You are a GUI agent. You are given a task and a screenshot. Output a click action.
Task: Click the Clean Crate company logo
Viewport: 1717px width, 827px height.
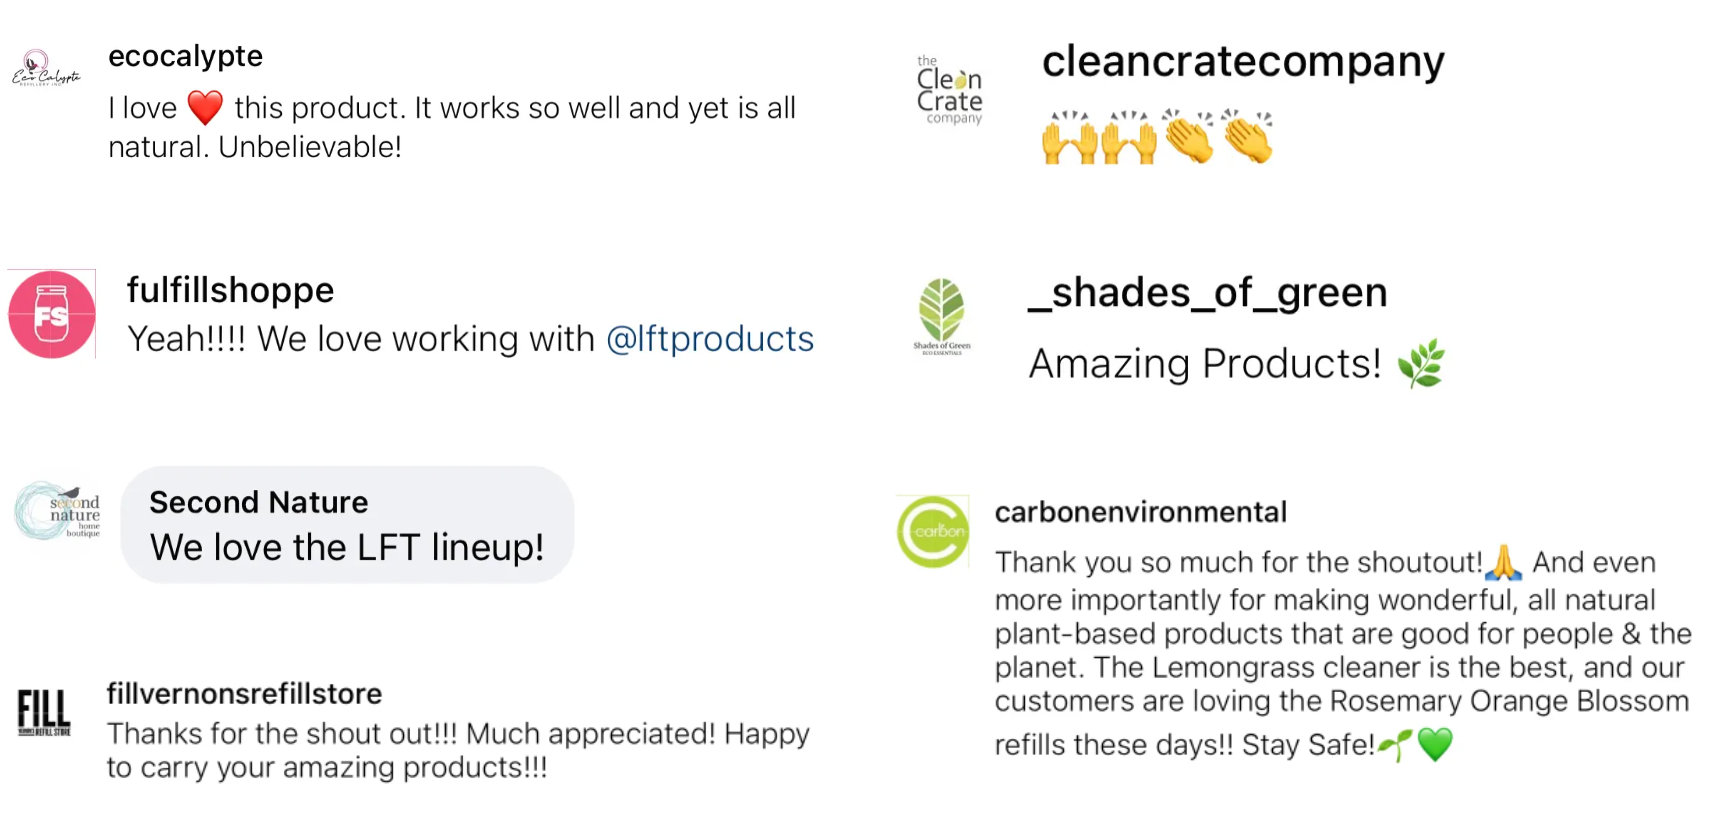[x=949, y=91]
